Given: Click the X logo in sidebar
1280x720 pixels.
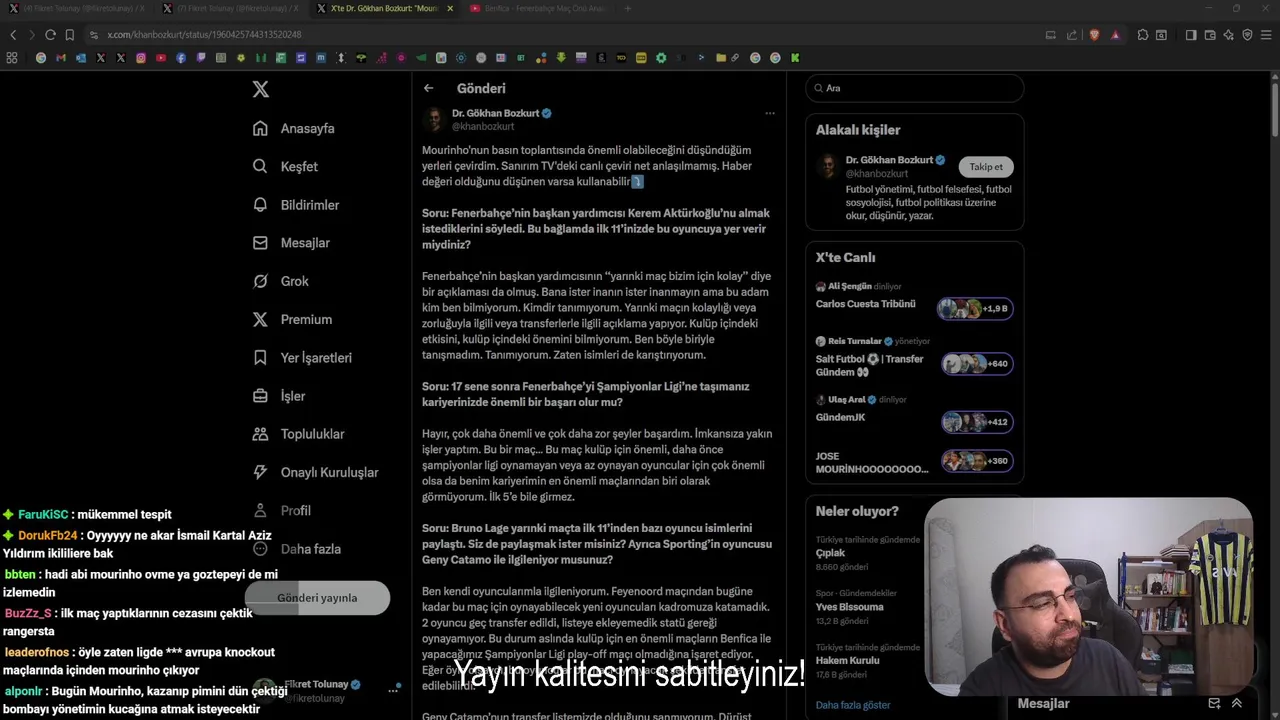Looking at the screenshot, I should [261, 89].
